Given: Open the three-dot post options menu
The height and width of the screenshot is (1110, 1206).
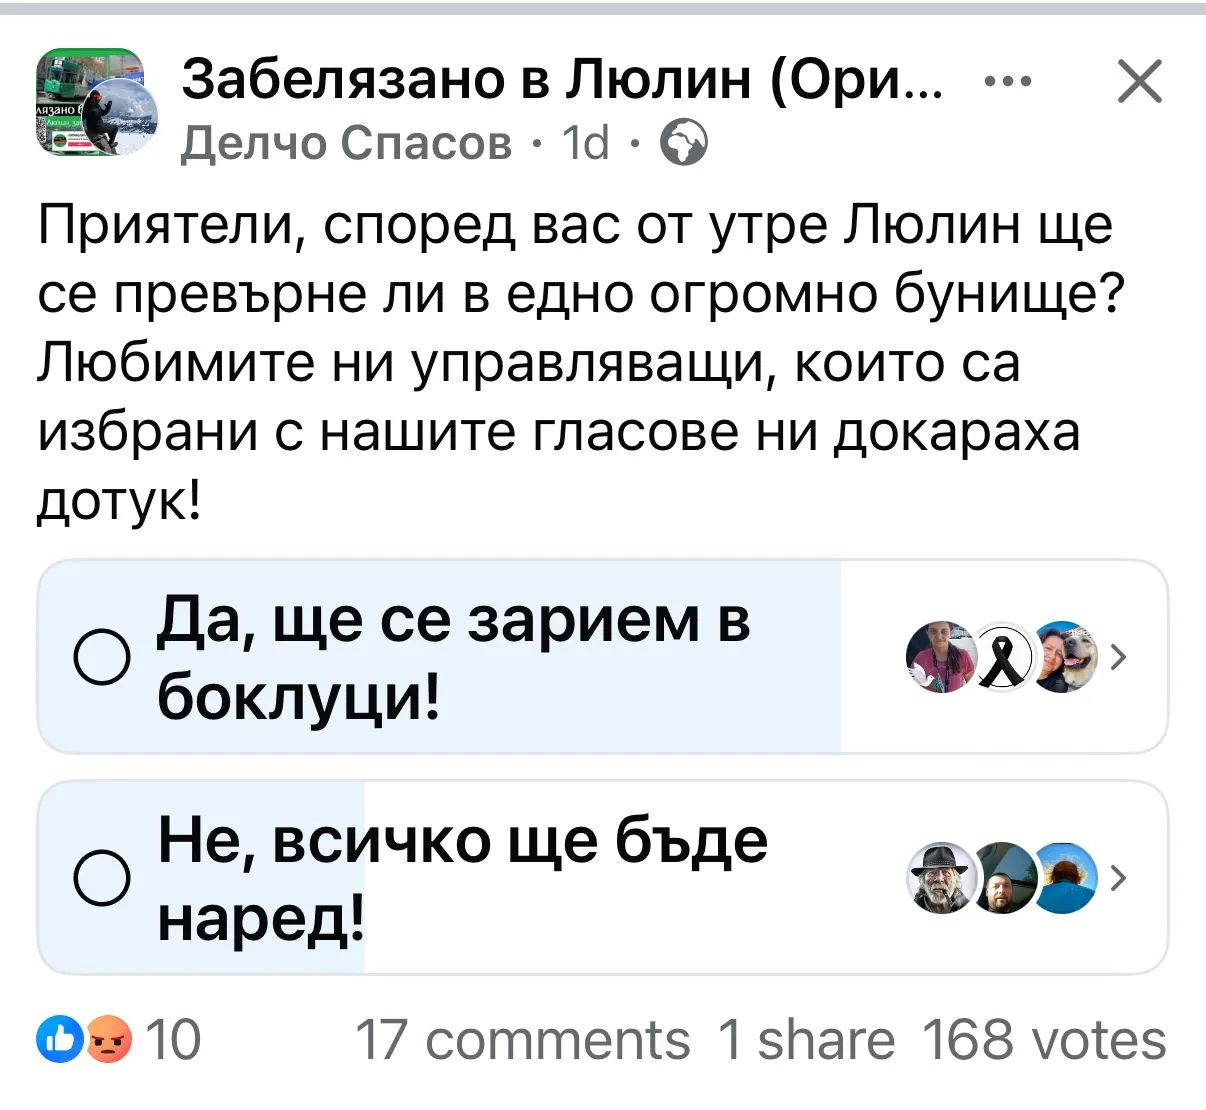Looking at the screenshot, I should (1009, 82).
